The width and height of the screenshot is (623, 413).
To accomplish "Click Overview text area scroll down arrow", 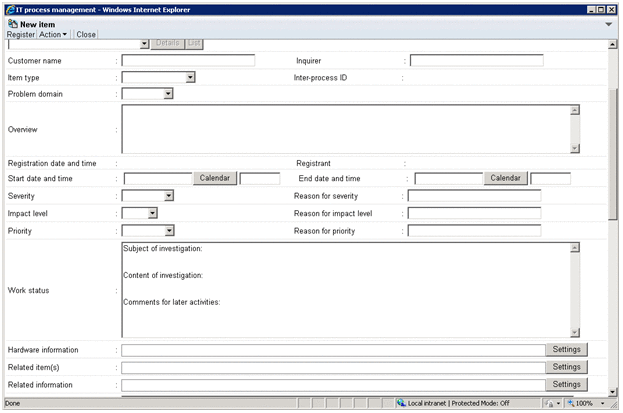I will tap(575, 148).
